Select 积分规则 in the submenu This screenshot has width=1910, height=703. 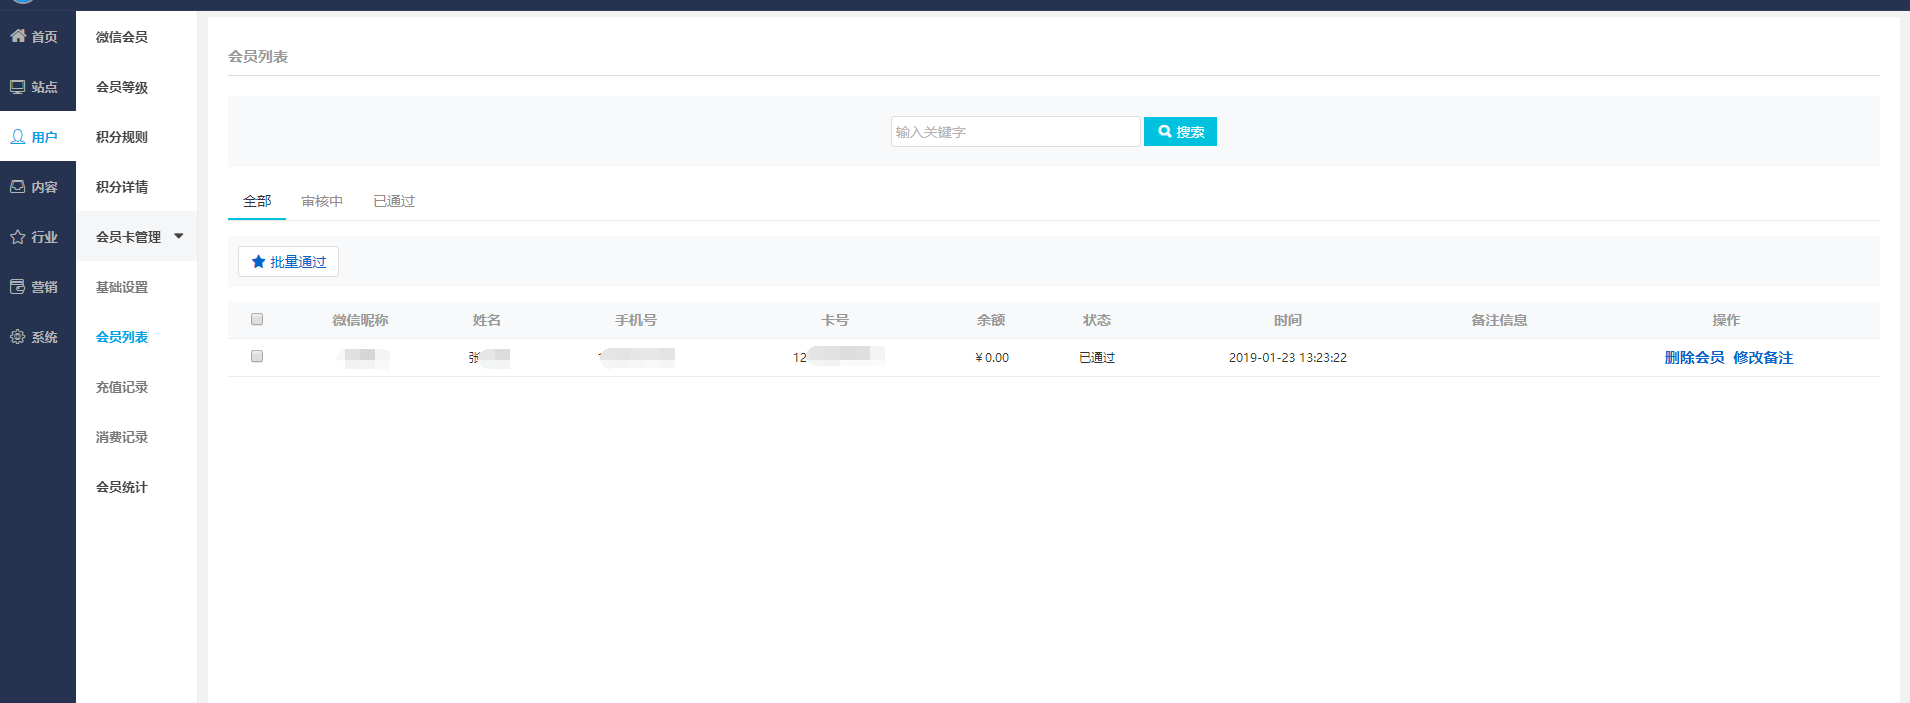pos(122,137)
